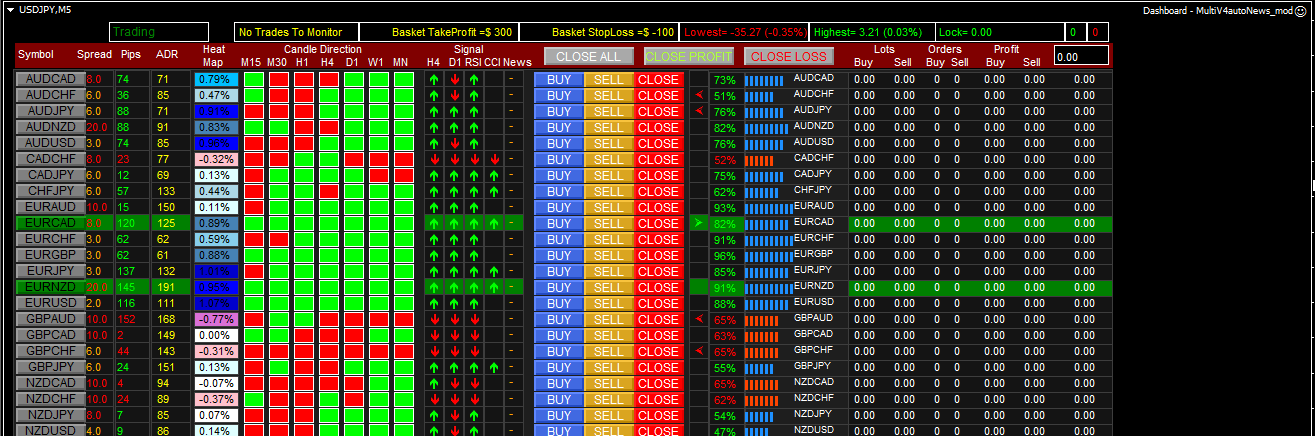The image size is (1315, 436).
Task: Select the NZDCAD symbol button
Action: click(x=49, y=383)
